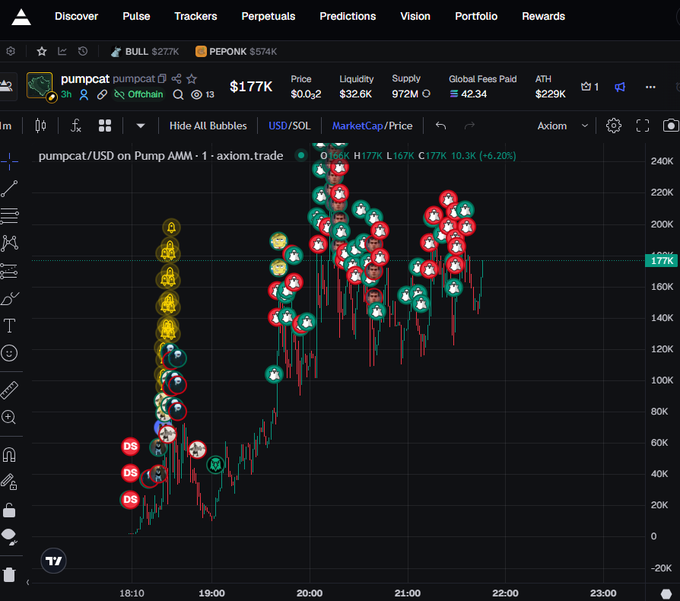Redo the chart action
The height and width of the screenshot is (601, 680).
click(469, 126)
